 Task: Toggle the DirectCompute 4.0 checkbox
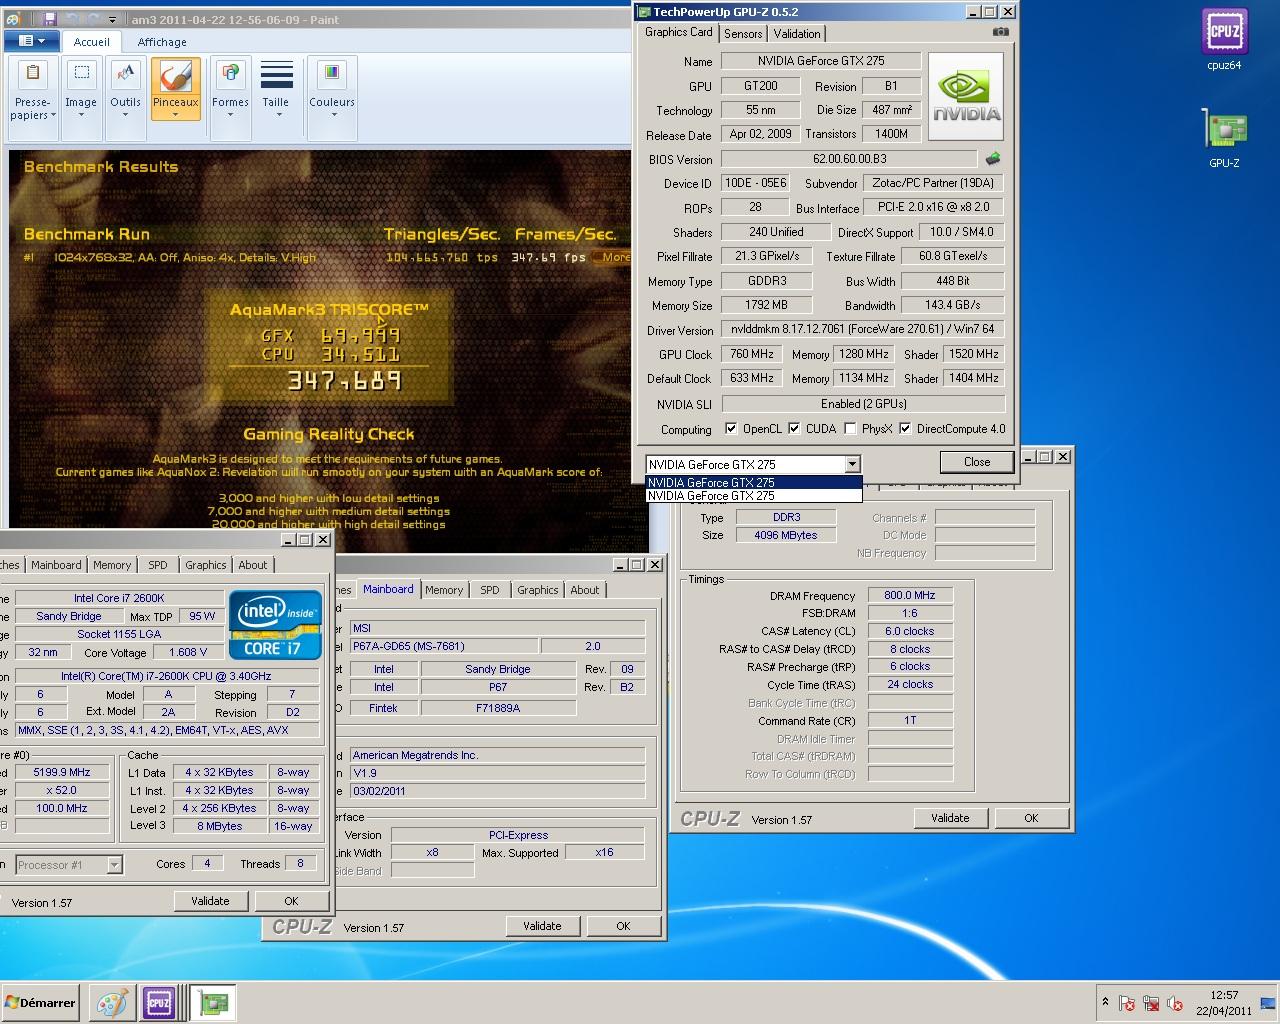pos(905,429)
